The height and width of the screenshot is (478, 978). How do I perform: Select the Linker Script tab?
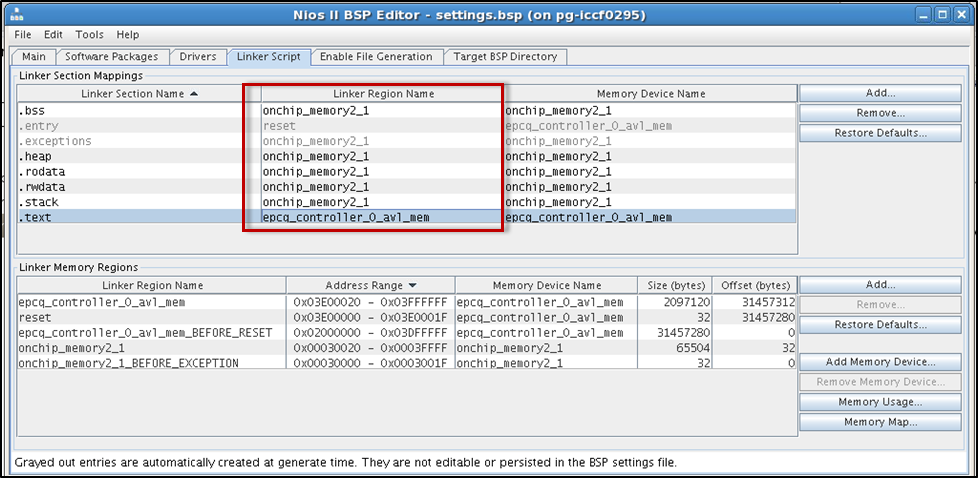coord(269,57)
